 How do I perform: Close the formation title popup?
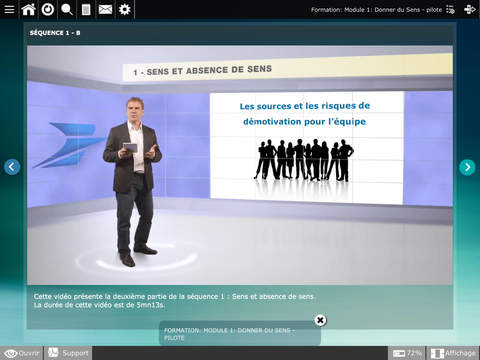pos(320,320)
